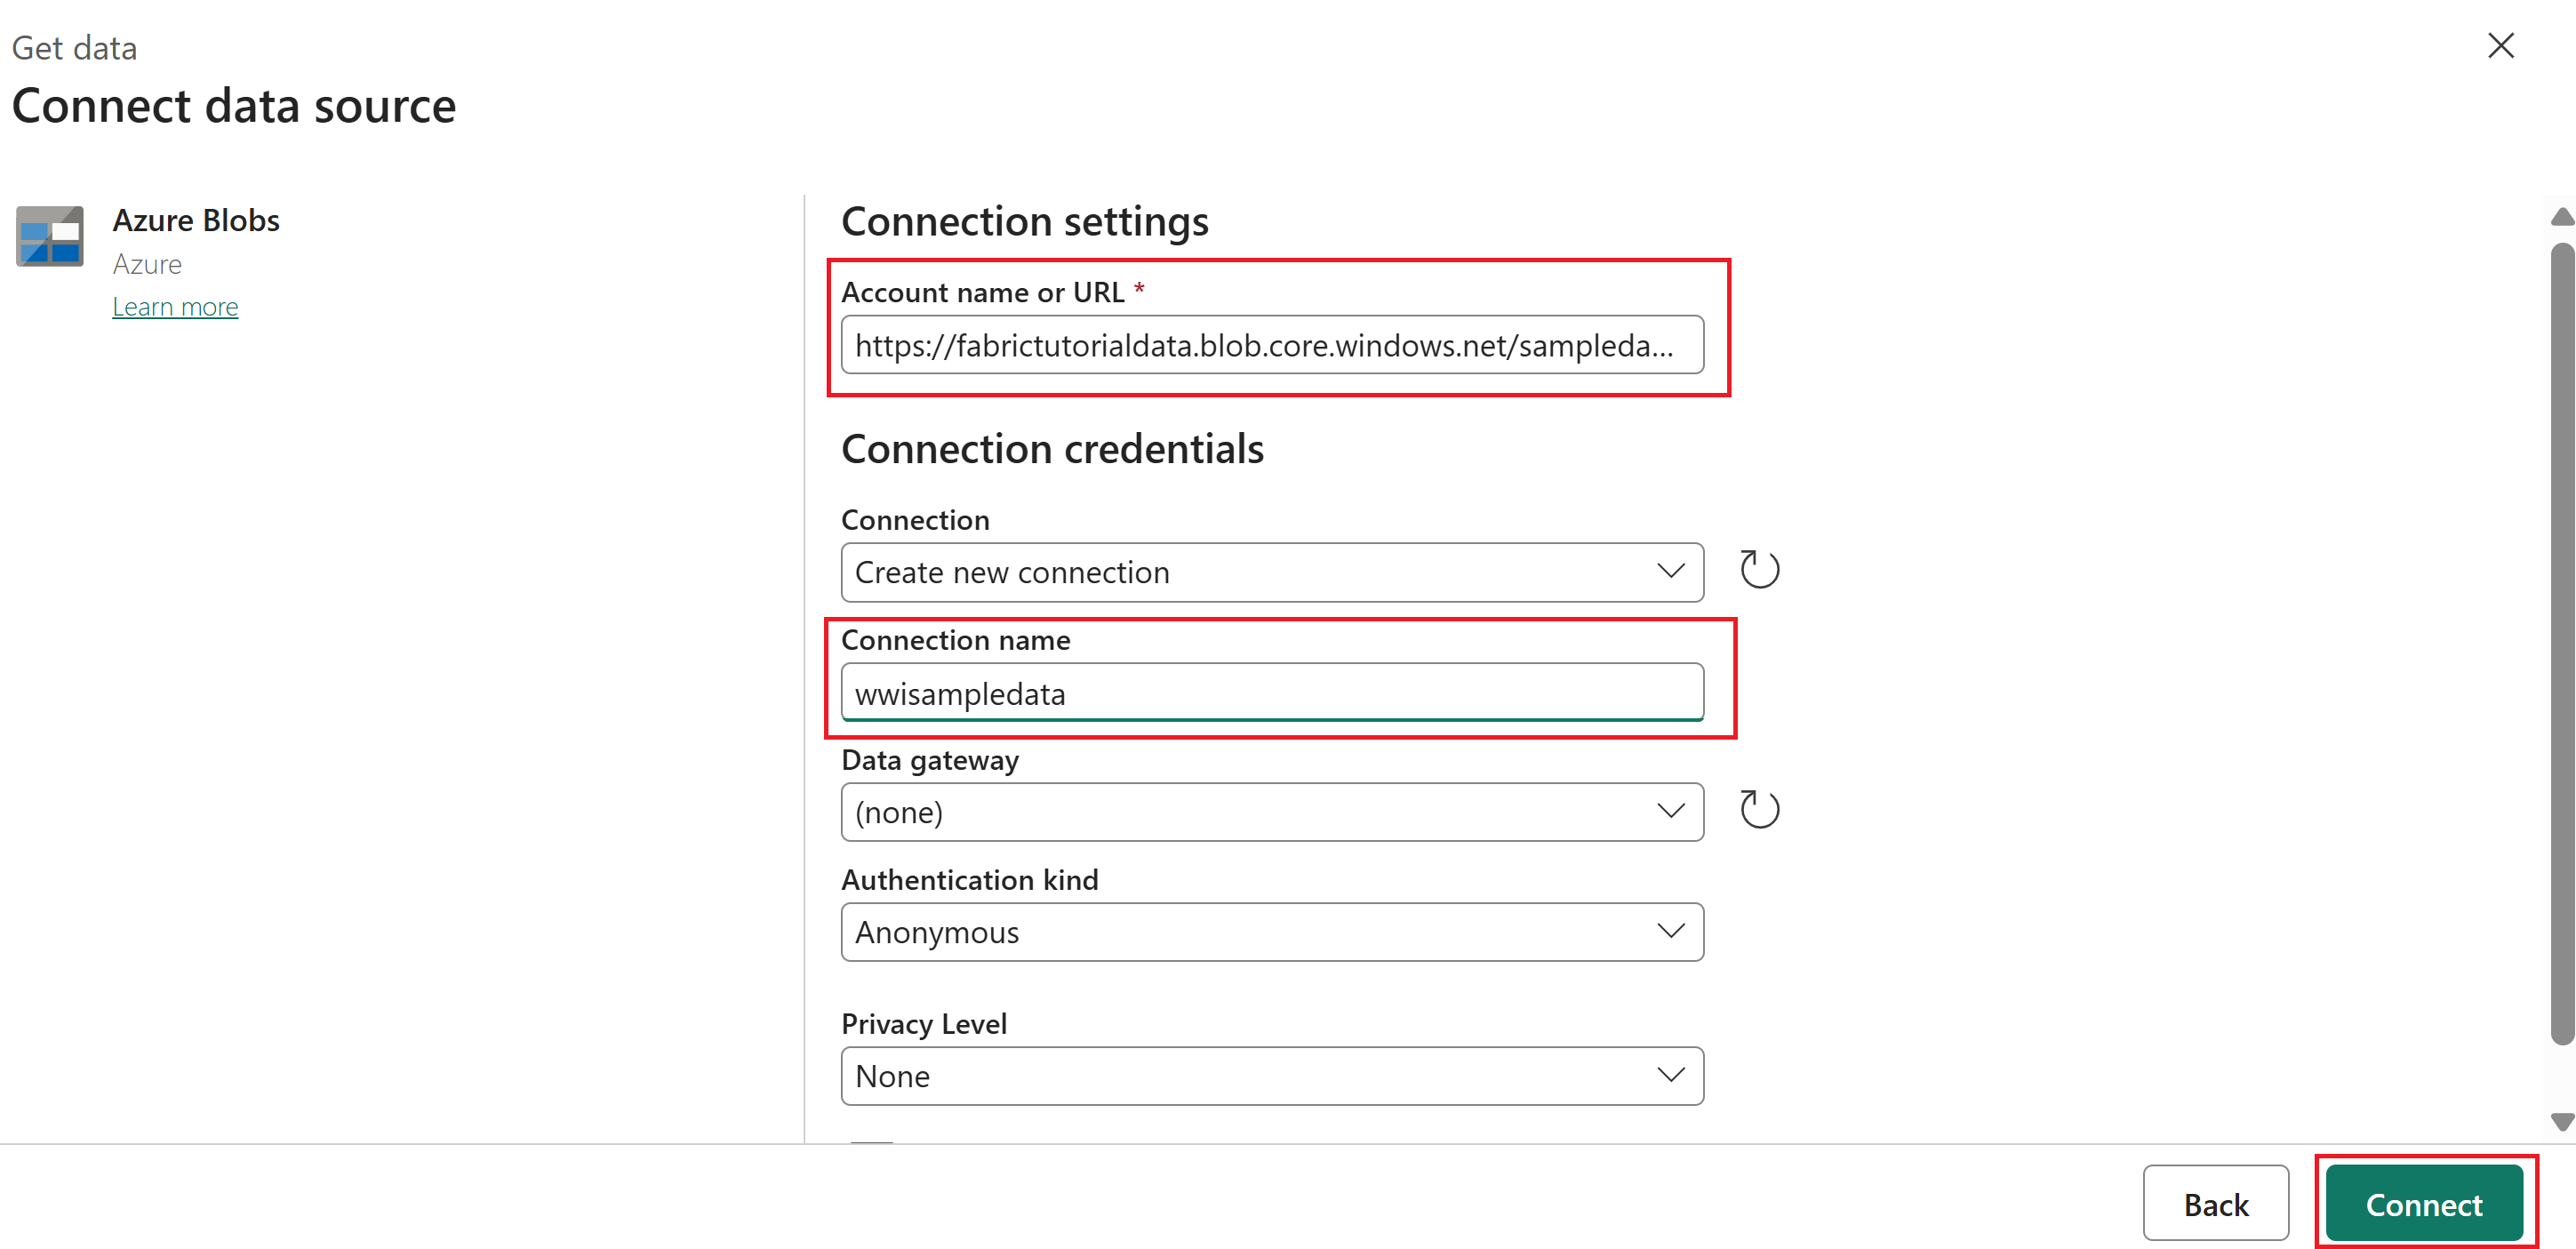The height and width of the screenshot is (1249, 2576).
Task: Click the scrollbar down arrow
Action: [x=2562, y=1122]
